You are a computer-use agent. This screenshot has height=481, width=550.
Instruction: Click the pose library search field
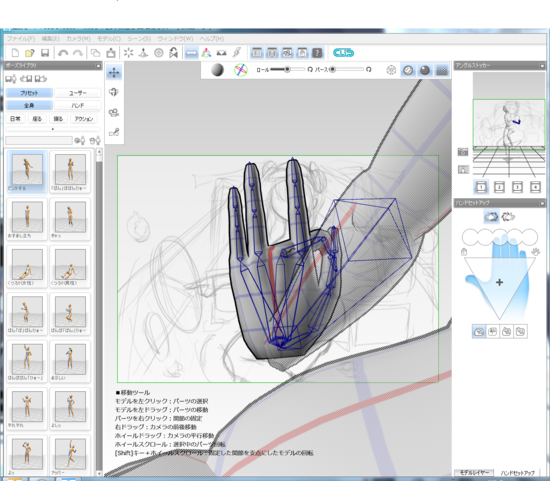pyautogui.click(x=39, y=140)
